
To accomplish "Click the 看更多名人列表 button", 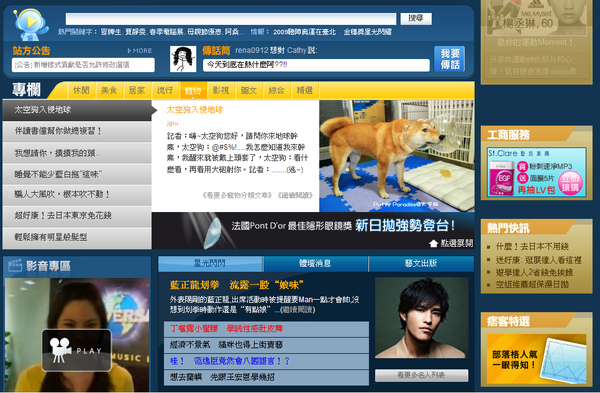I will point(421,375).
